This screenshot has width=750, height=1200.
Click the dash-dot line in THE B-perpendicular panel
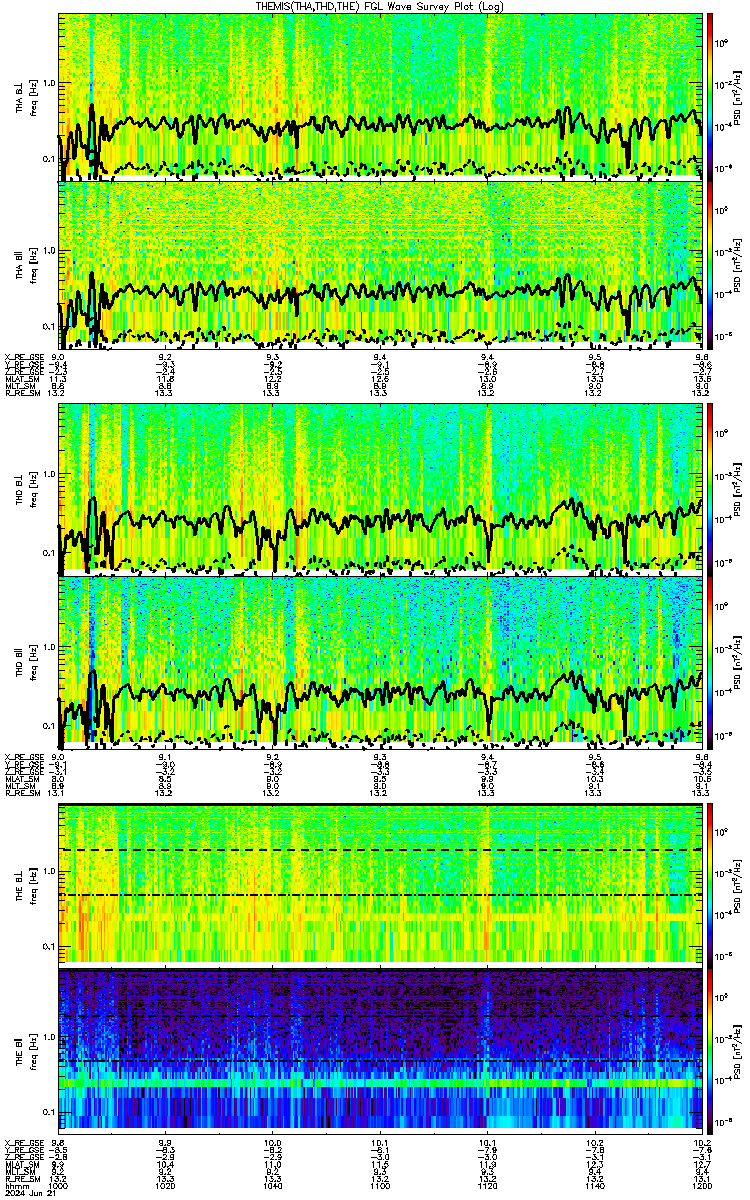(x=381, y=895)
